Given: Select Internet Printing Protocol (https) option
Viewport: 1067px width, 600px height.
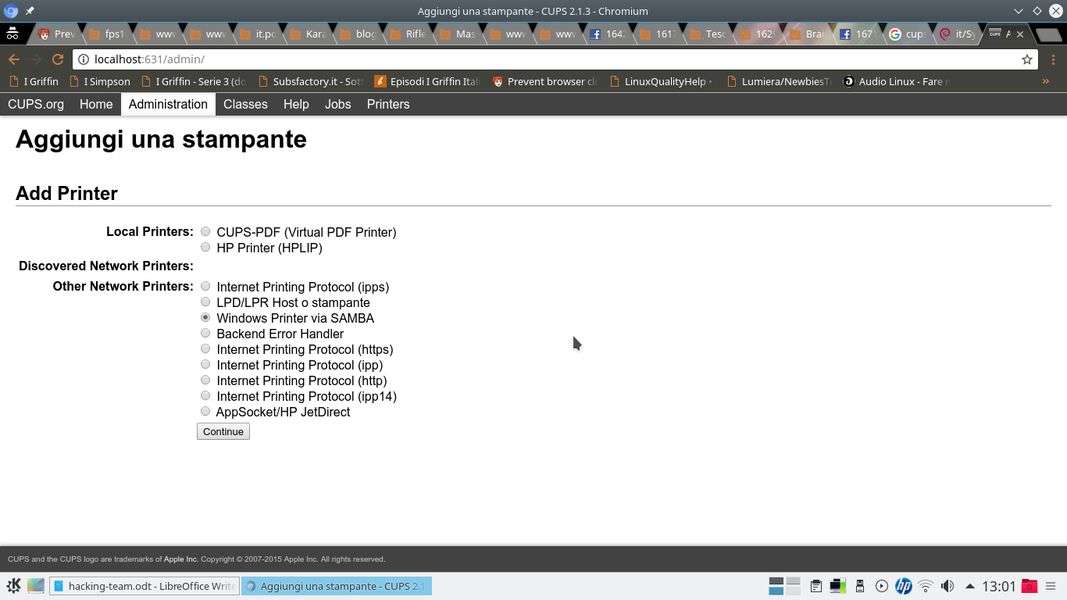Looking at the screenshot, I should click(206, 349).
